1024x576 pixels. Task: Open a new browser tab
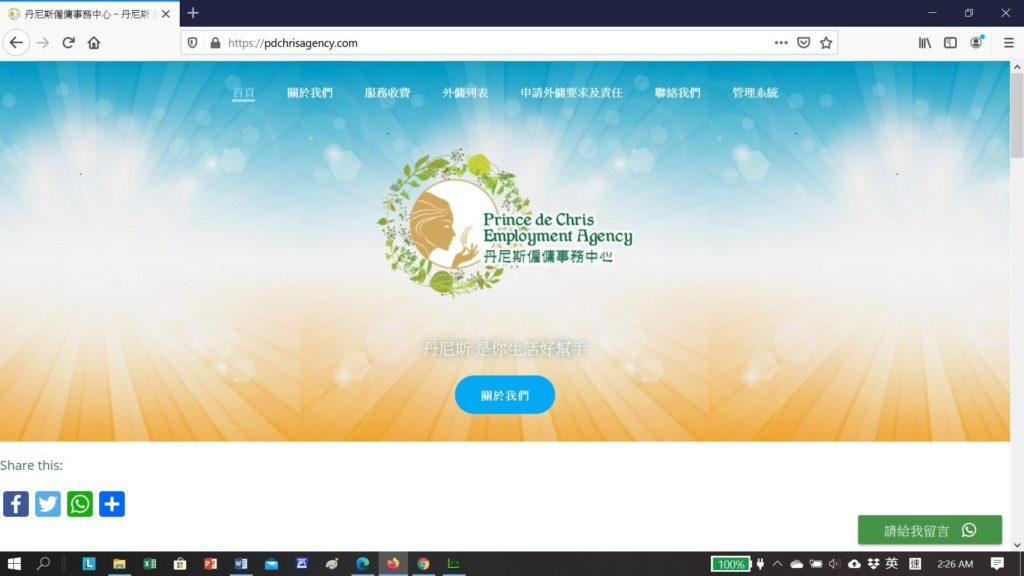tap(193, 13)
